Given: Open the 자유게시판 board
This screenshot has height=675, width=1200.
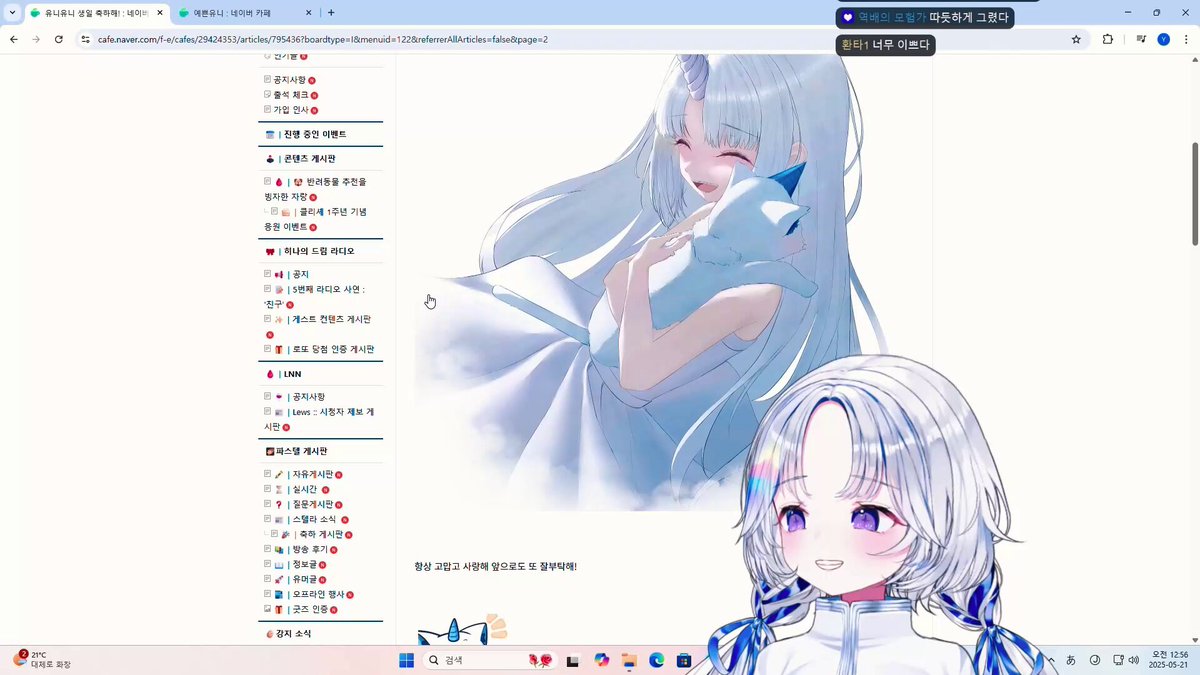Looking at the screenshot, I should coord(311,474).
